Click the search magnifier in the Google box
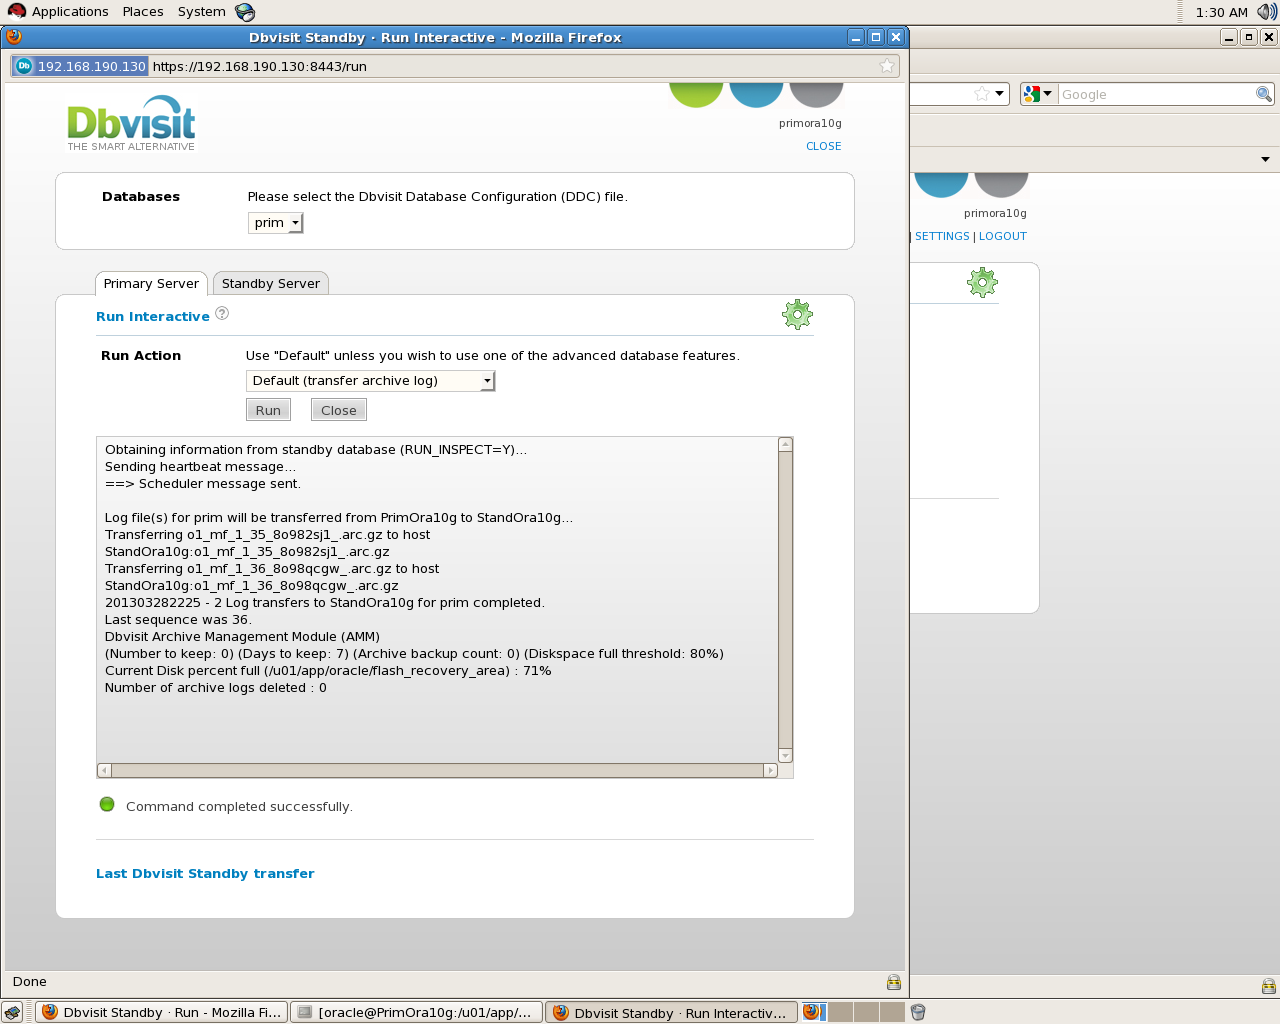The height and width of the screenshot is (1024, 1280). (x=1264, y=94)
